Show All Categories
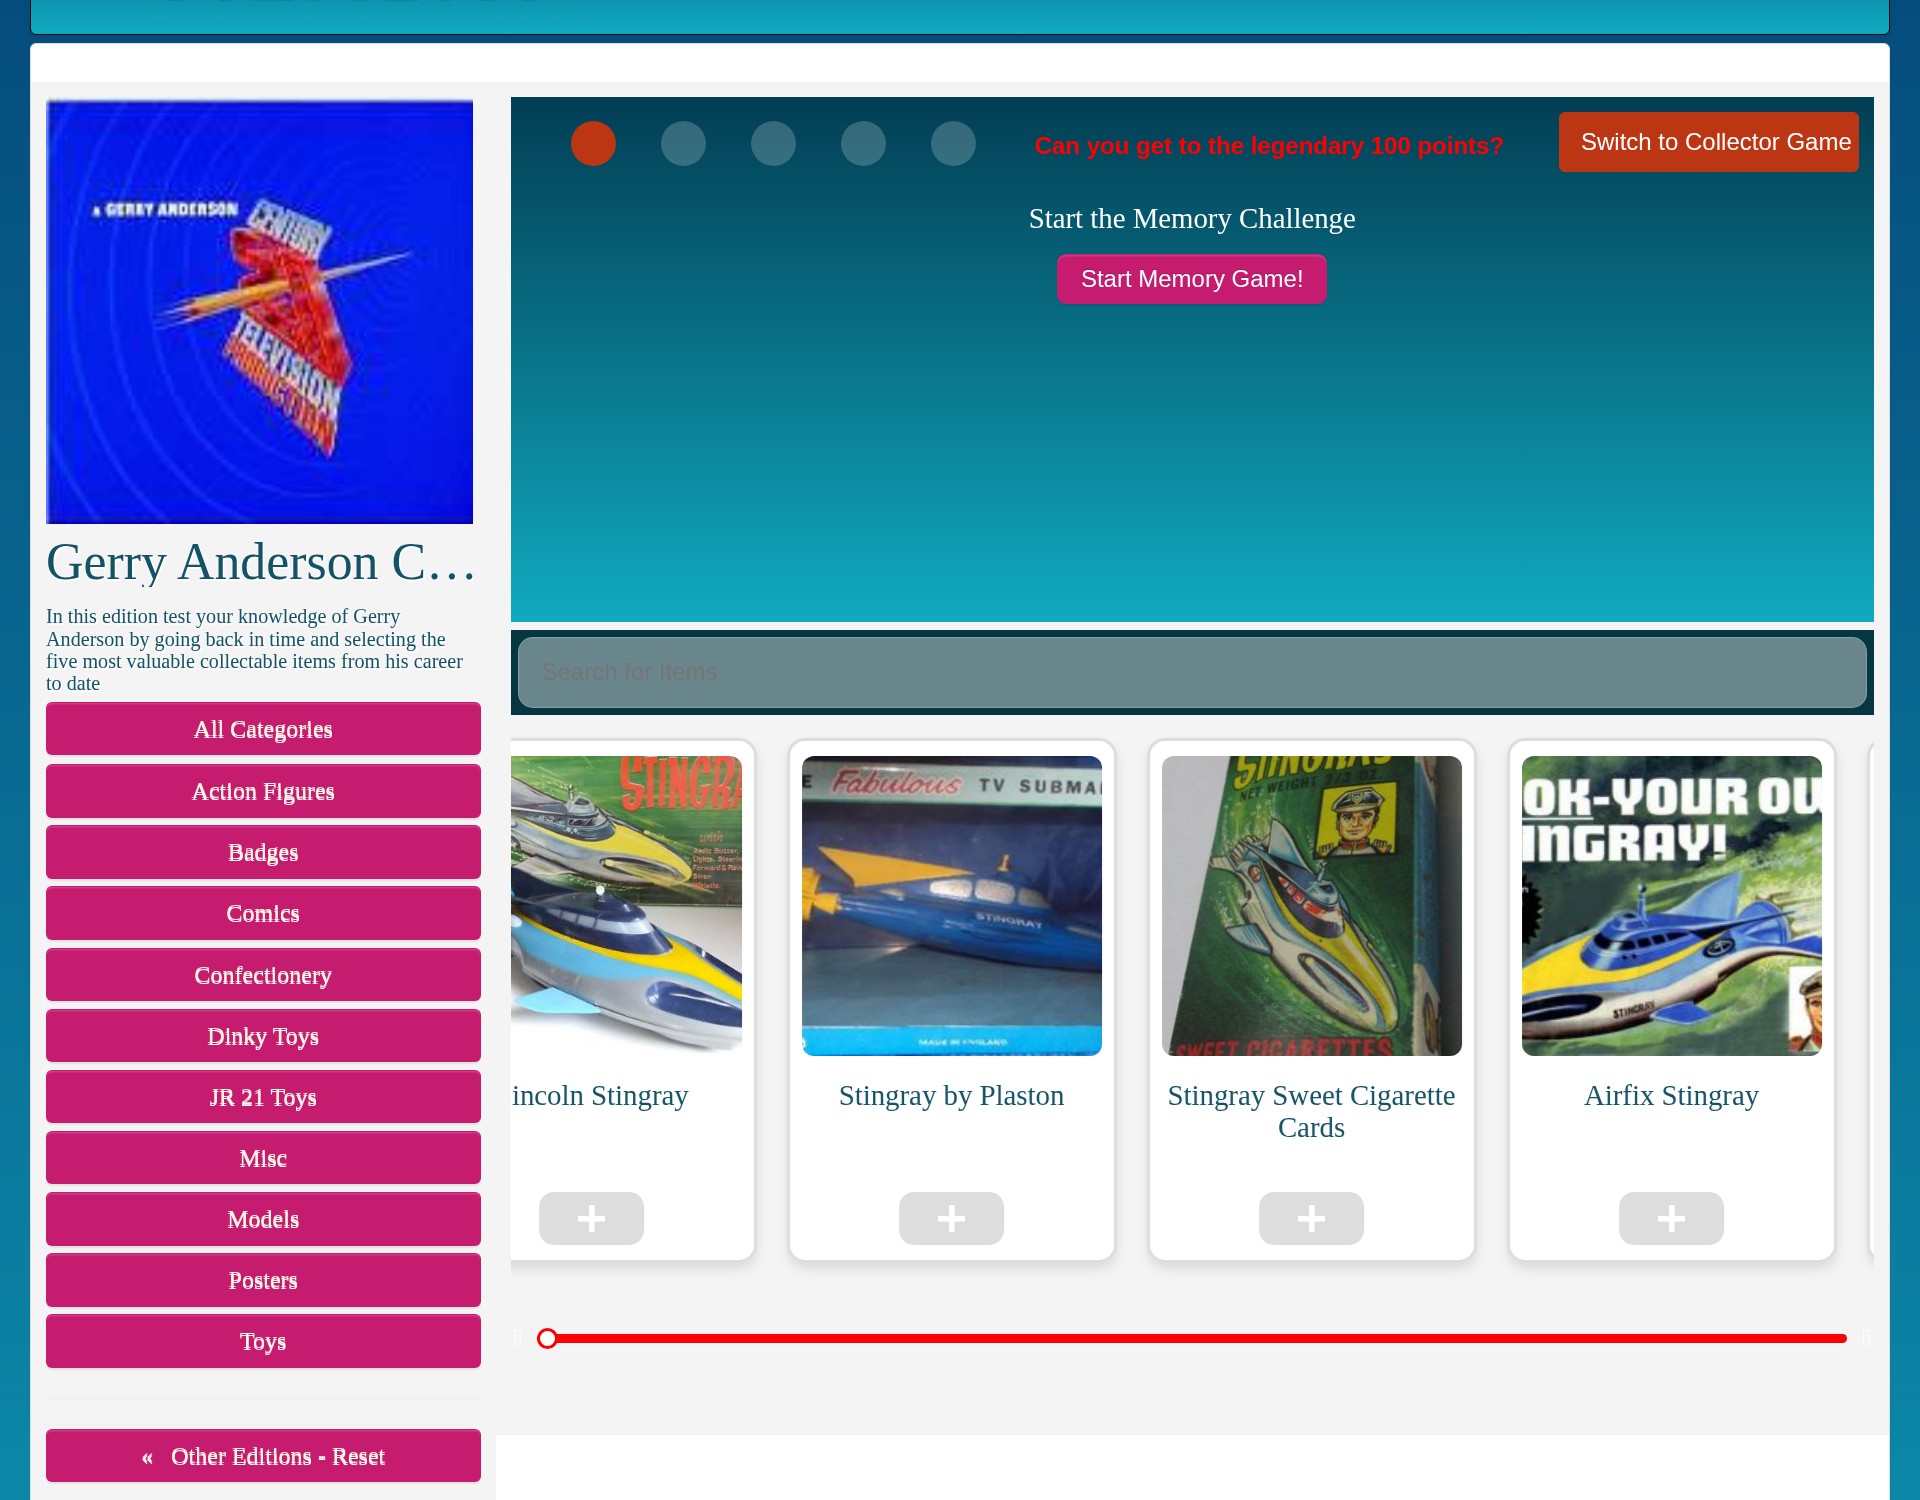The width and height of the screenshot is (1920, 1500). point(263,729)
